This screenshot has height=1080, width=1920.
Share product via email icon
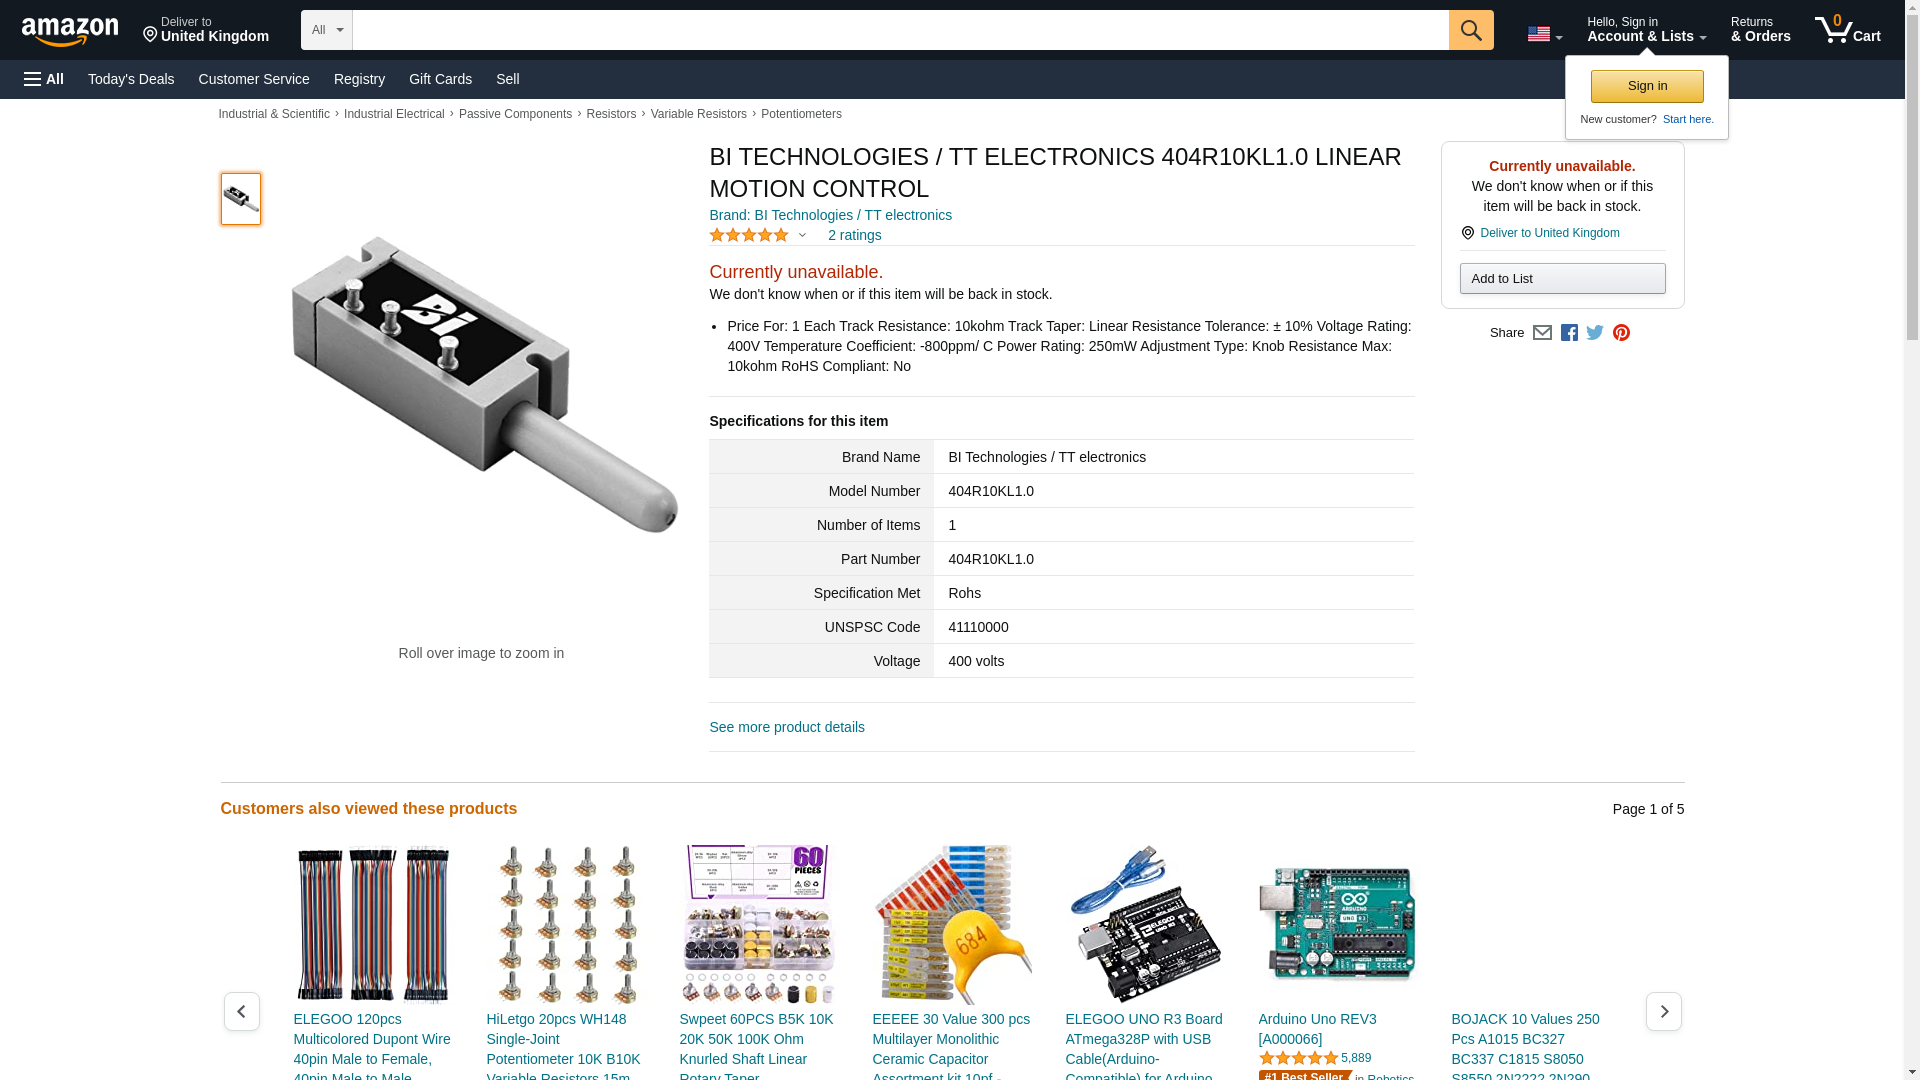pyautogui.click(x=1542, y=333)
